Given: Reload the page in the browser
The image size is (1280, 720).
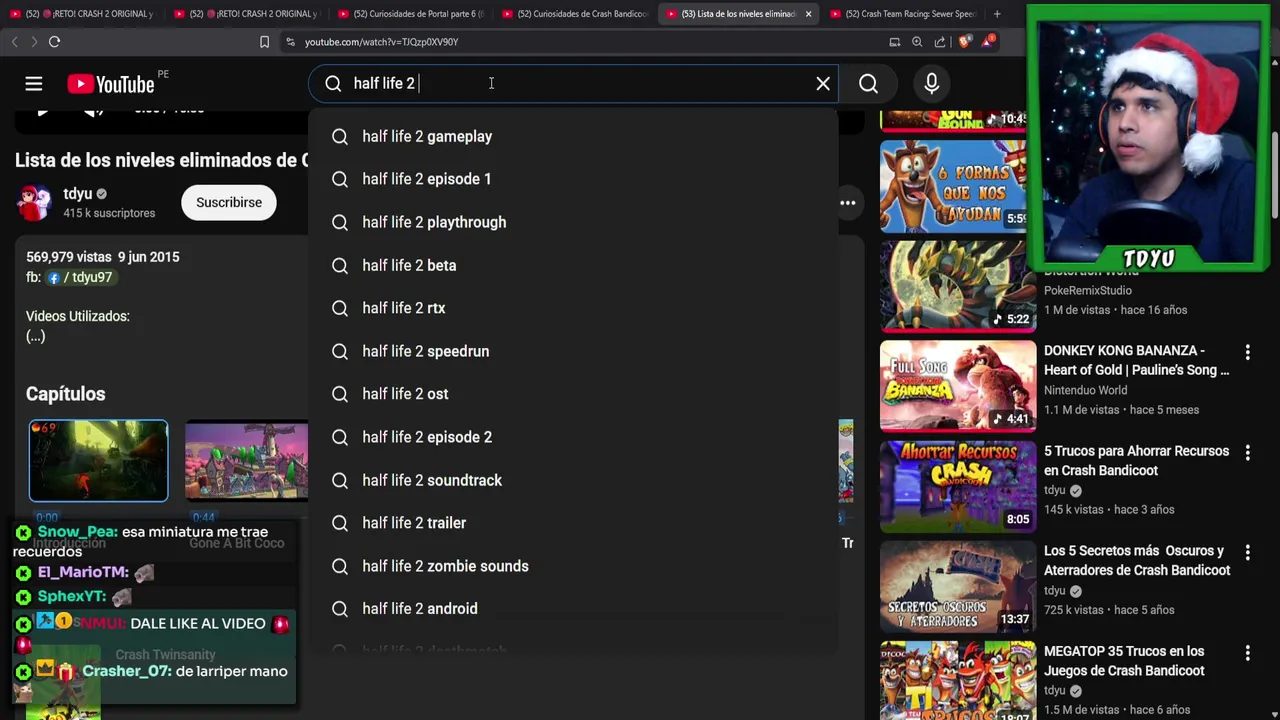Looking at the screenshot, I should (55, 42).
